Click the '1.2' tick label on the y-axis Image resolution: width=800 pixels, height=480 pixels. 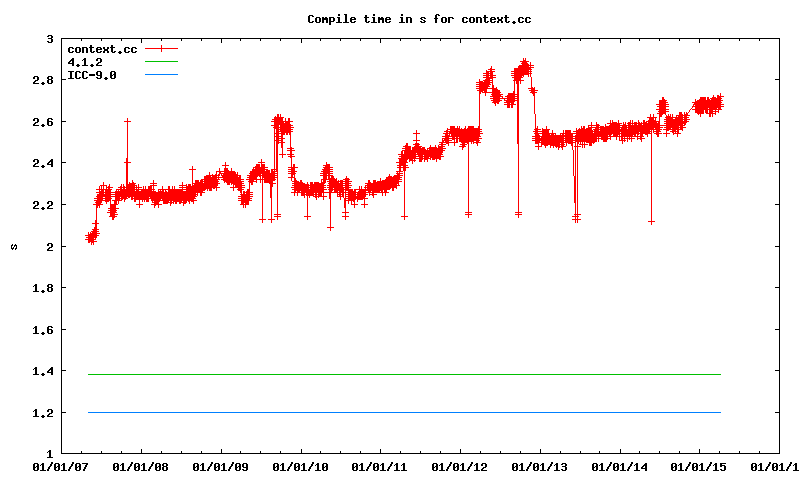click(43, 412)
